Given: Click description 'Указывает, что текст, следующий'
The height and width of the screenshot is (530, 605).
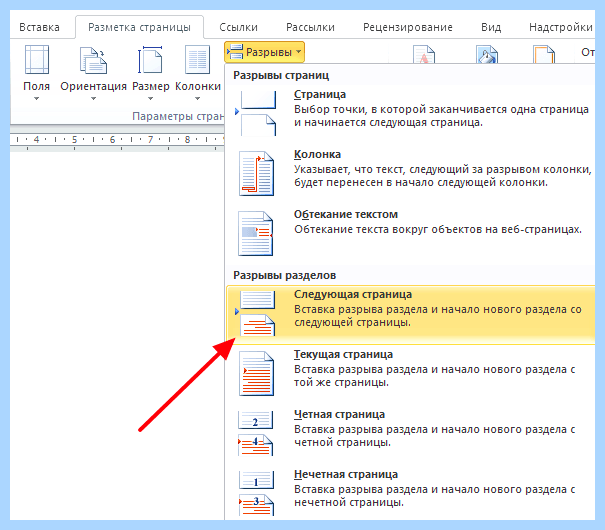Looking at the screenshot, I should coord(443,176).
